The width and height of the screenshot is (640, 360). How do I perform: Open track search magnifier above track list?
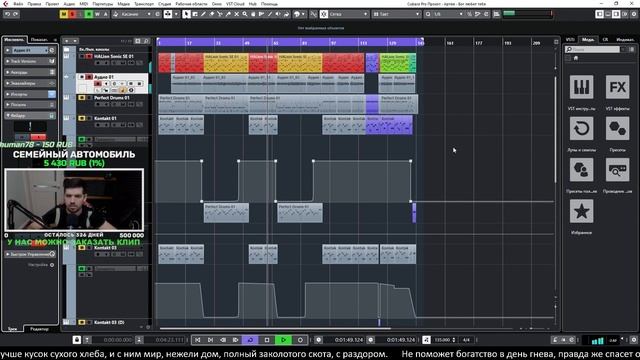pos(147,41)
